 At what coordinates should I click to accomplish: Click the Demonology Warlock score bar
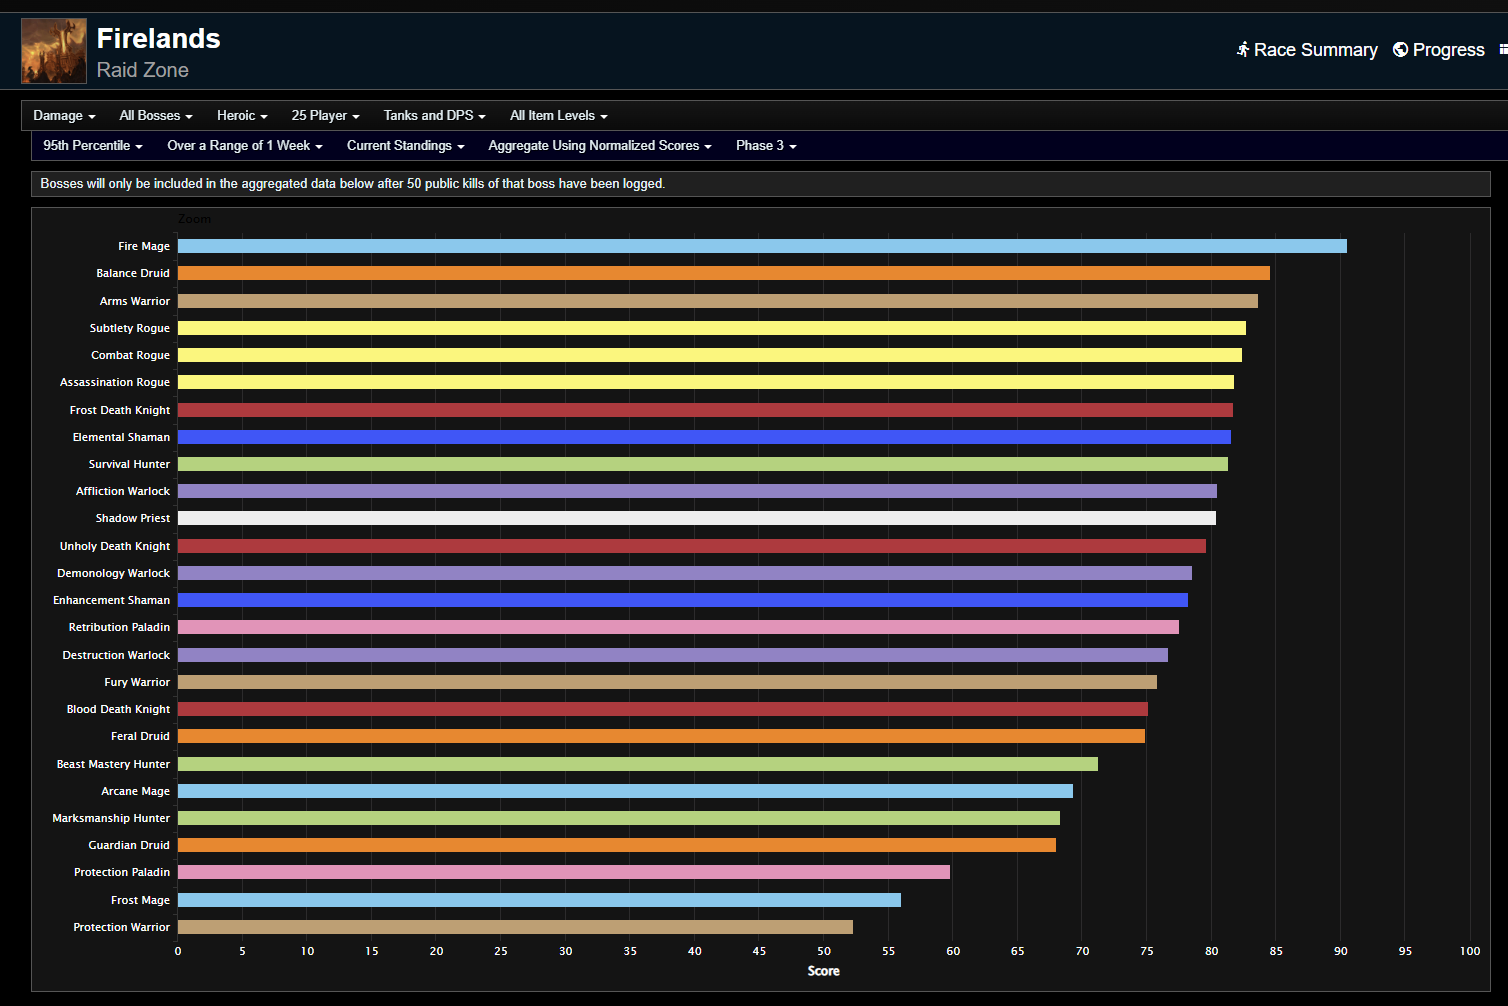tap(685, 573)
